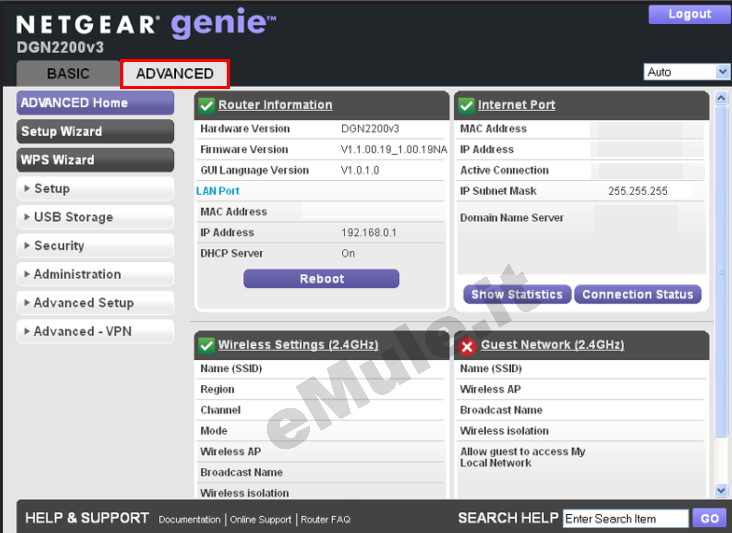The image size is (732, 533).
Task: Click the scrollbar up arrow
Action: (721, 98)
